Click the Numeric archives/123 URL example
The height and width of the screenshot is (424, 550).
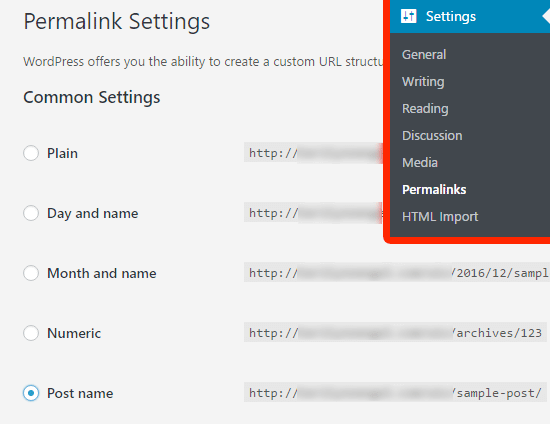pyautogui.click(x=395, y=332)
